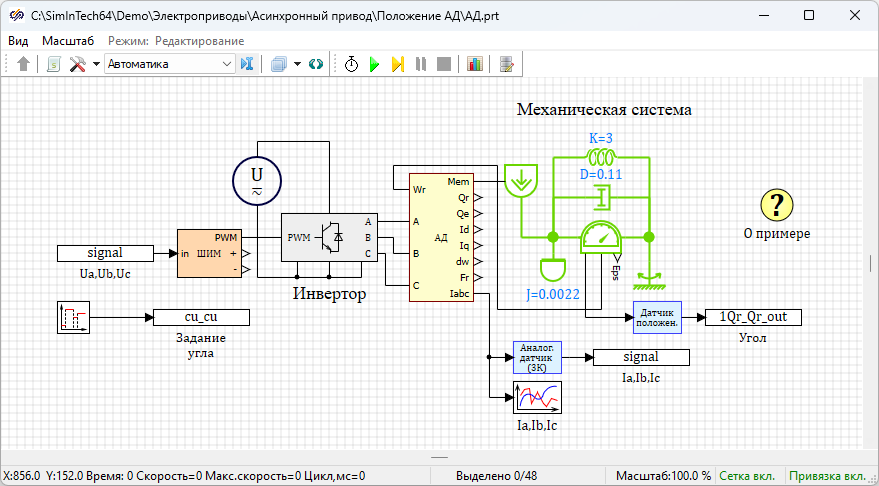The image size is (879, 486).
Task: Open the 'Вид' menu
Action: tap(18, 41)
